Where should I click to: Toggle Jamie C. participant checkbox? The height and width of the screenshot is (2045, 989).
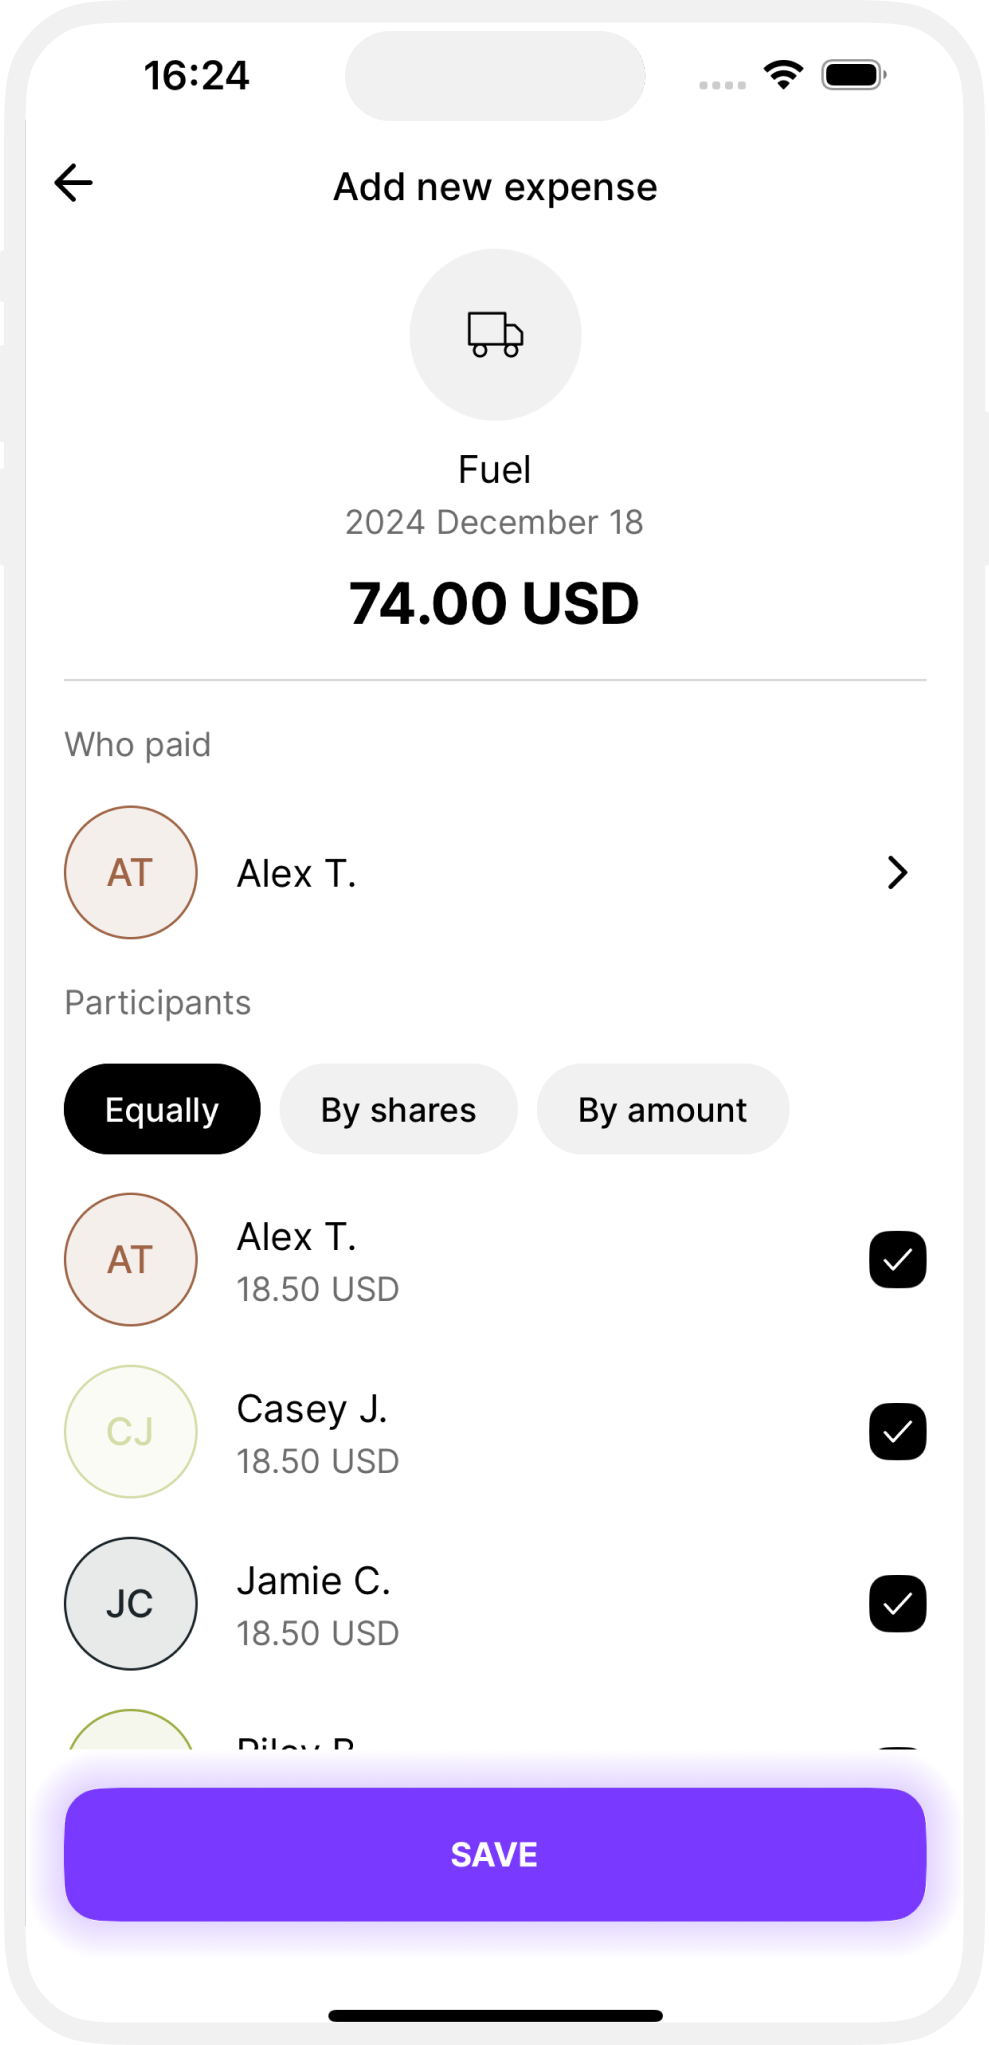897,1603
